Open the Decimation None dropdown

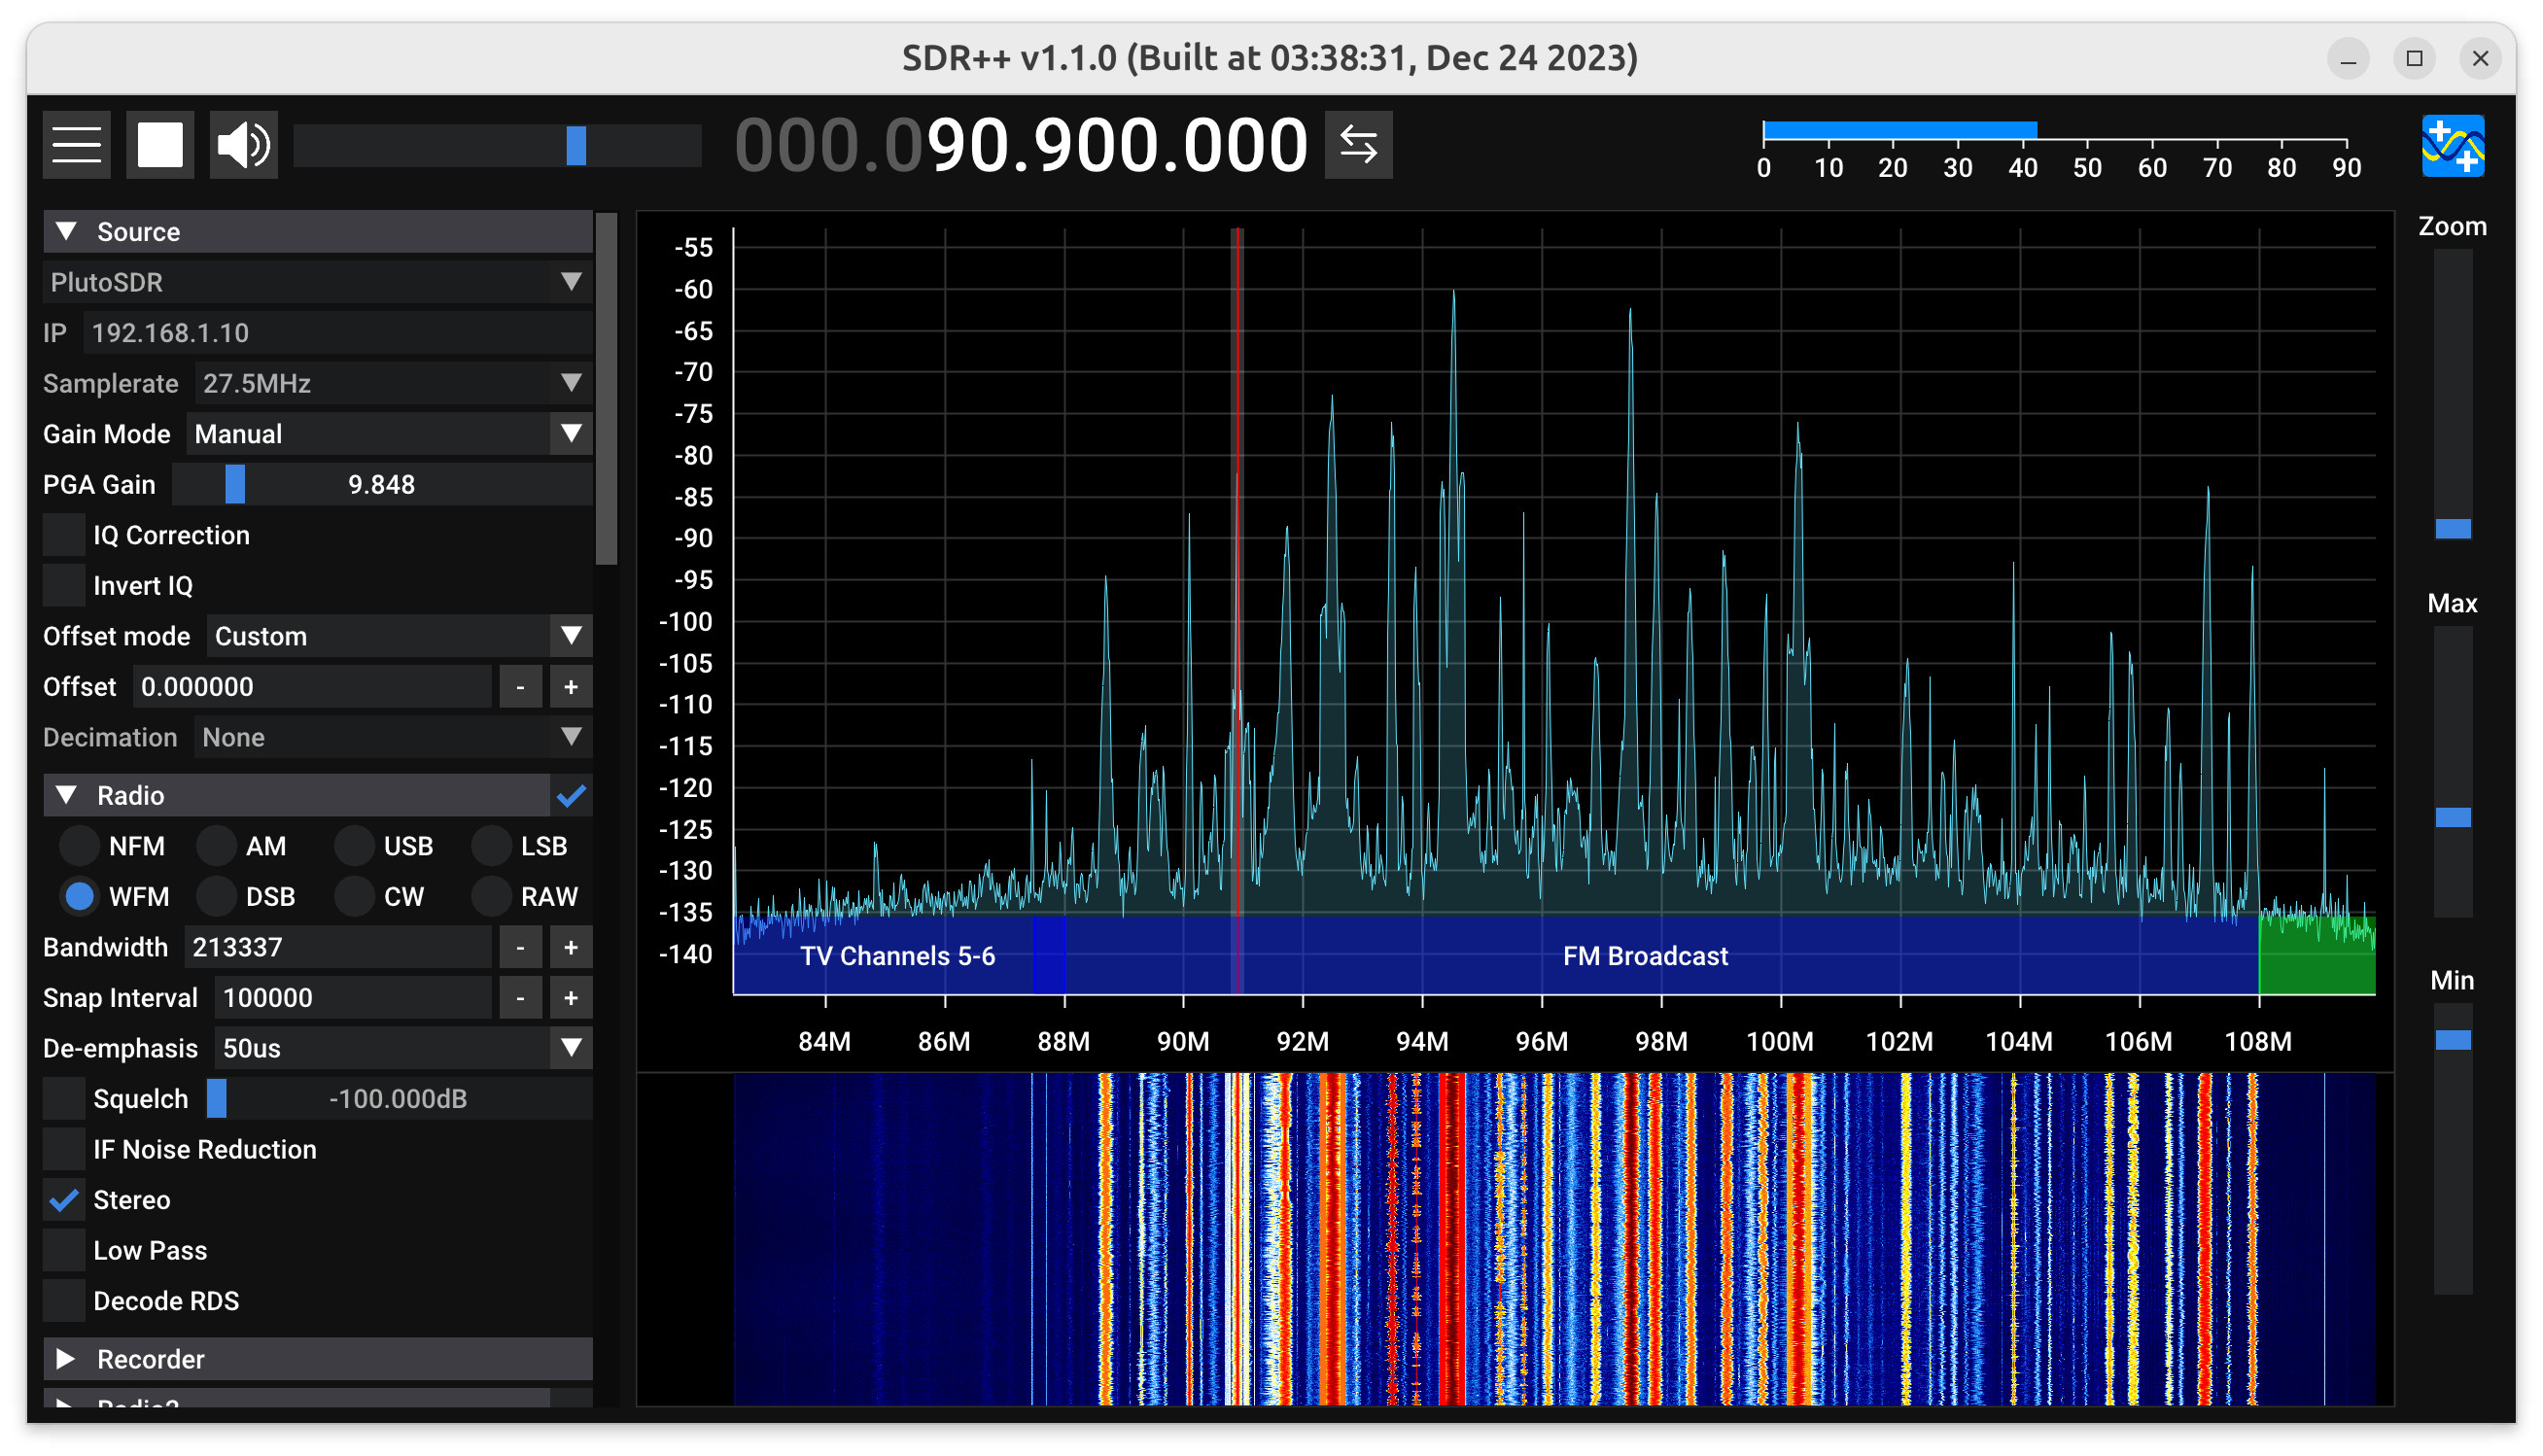coord(393,737)
